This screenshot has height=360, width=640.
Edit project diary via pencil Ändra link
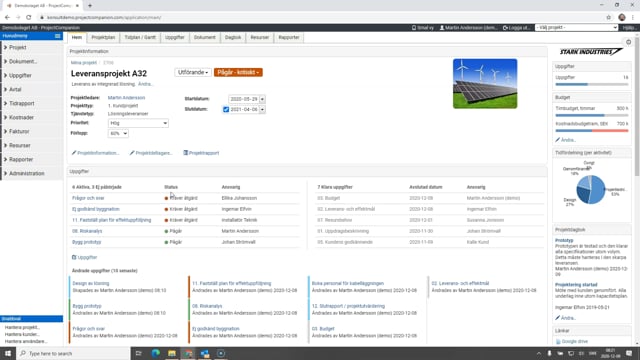[566, 318]
